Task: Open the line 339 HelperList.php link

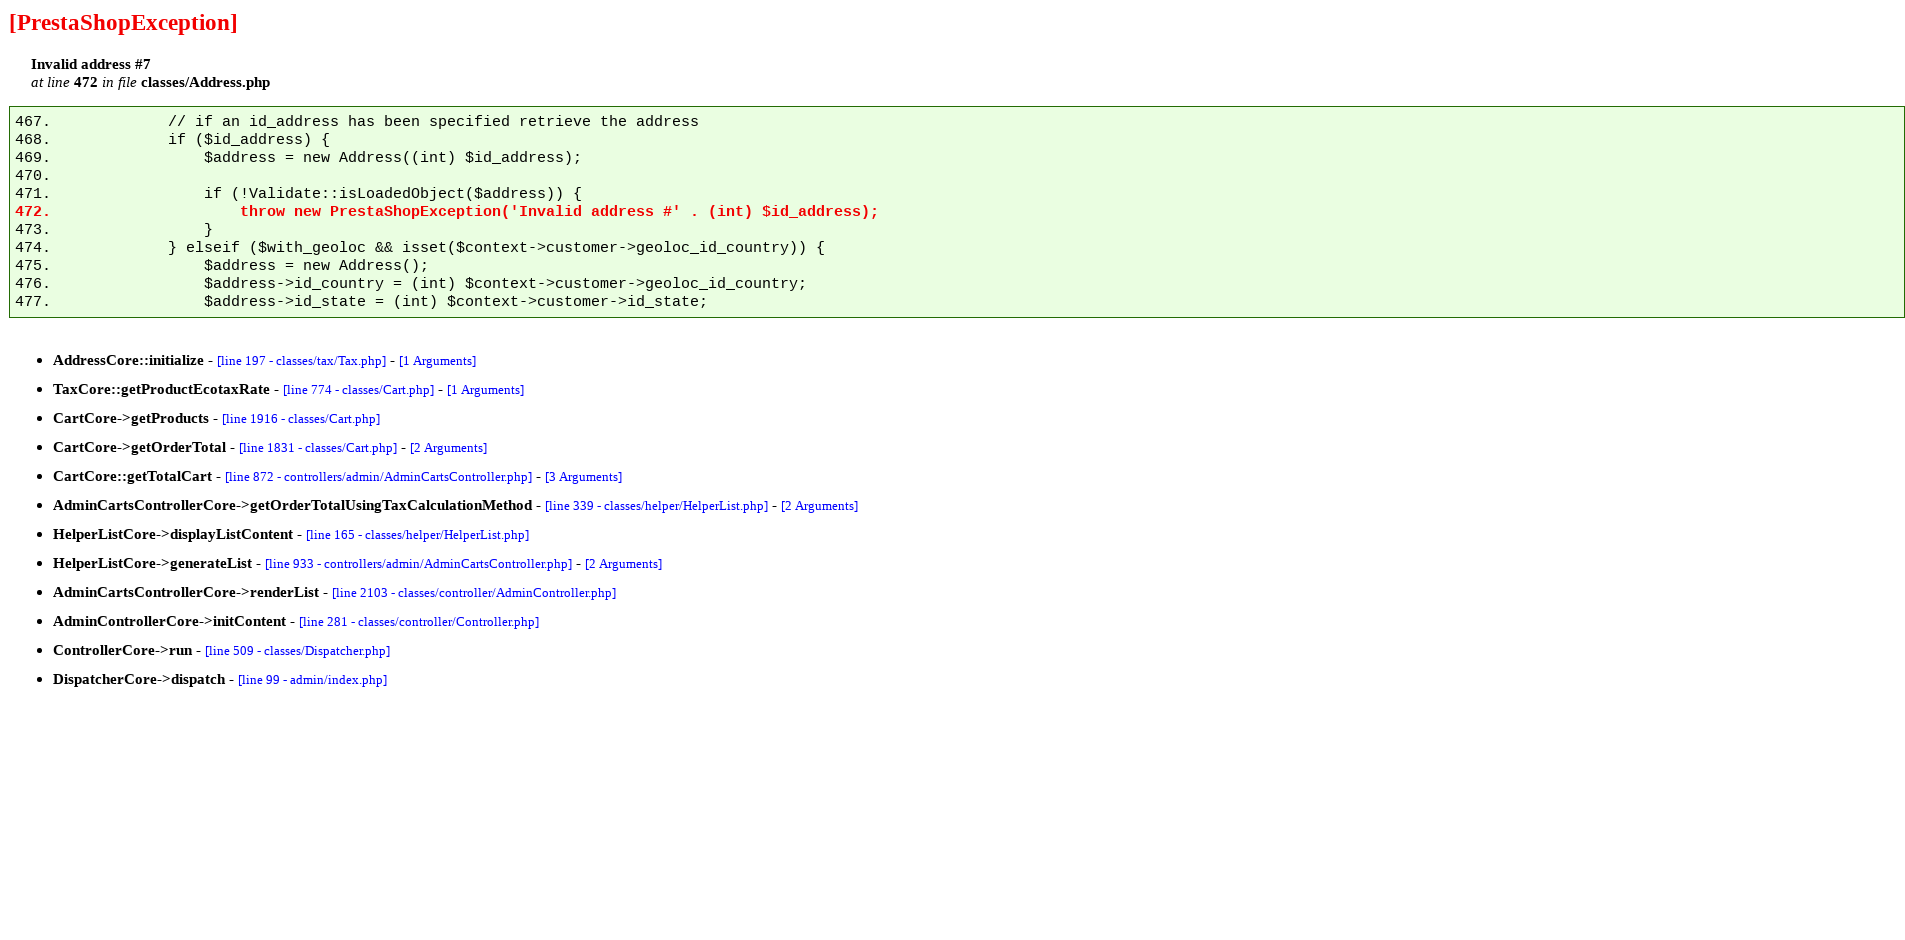Action: [656, 506]
